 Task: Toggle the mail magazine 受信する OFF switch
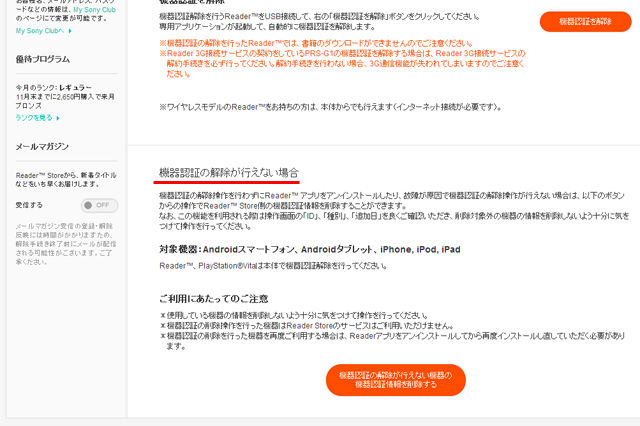point(99,205)
